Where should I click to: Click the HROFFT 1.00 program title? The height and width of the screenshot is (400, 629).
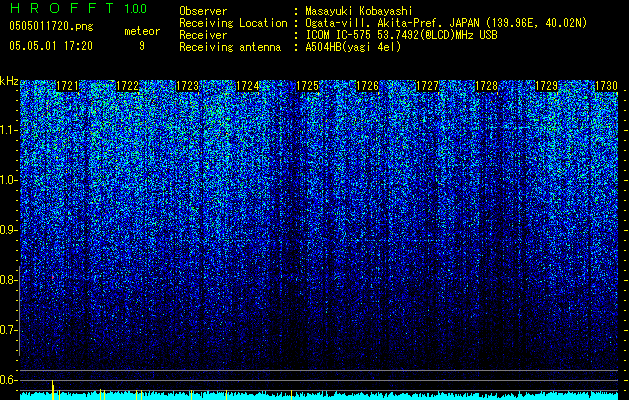tap(78, 8)
